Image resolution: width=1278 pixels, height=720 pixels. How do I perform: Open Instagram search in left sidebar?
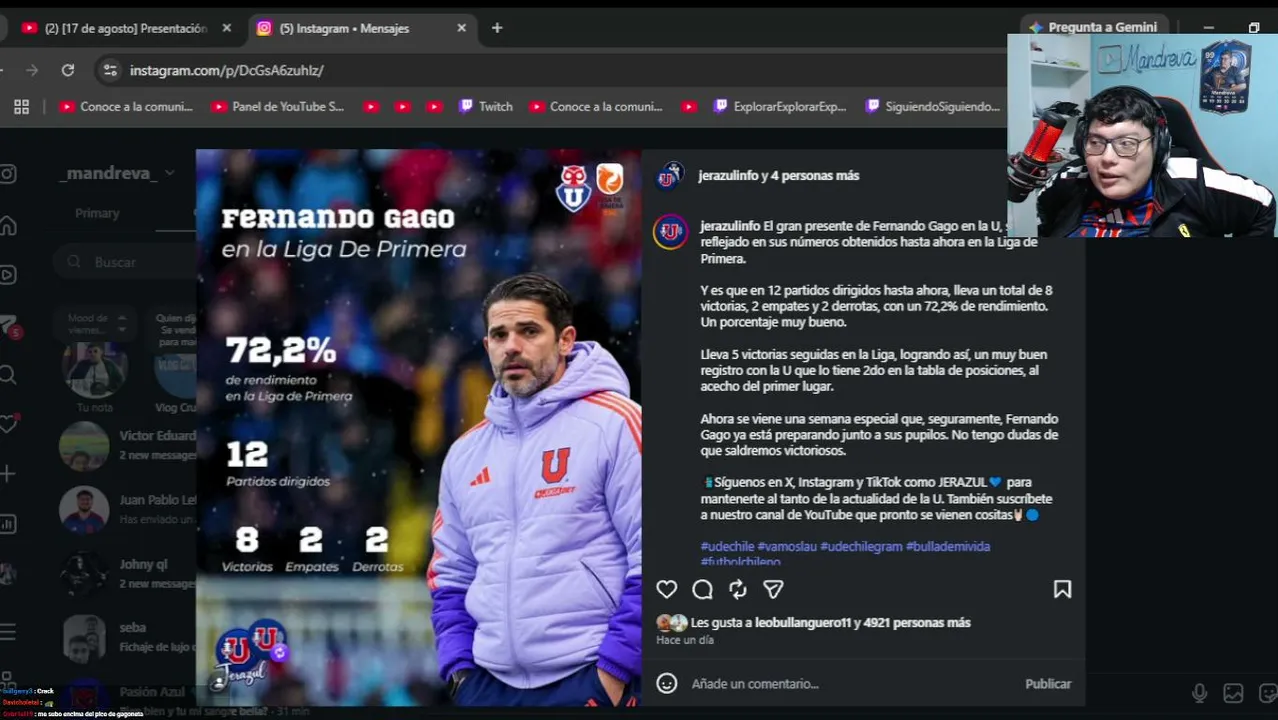[x=8, y=375]
